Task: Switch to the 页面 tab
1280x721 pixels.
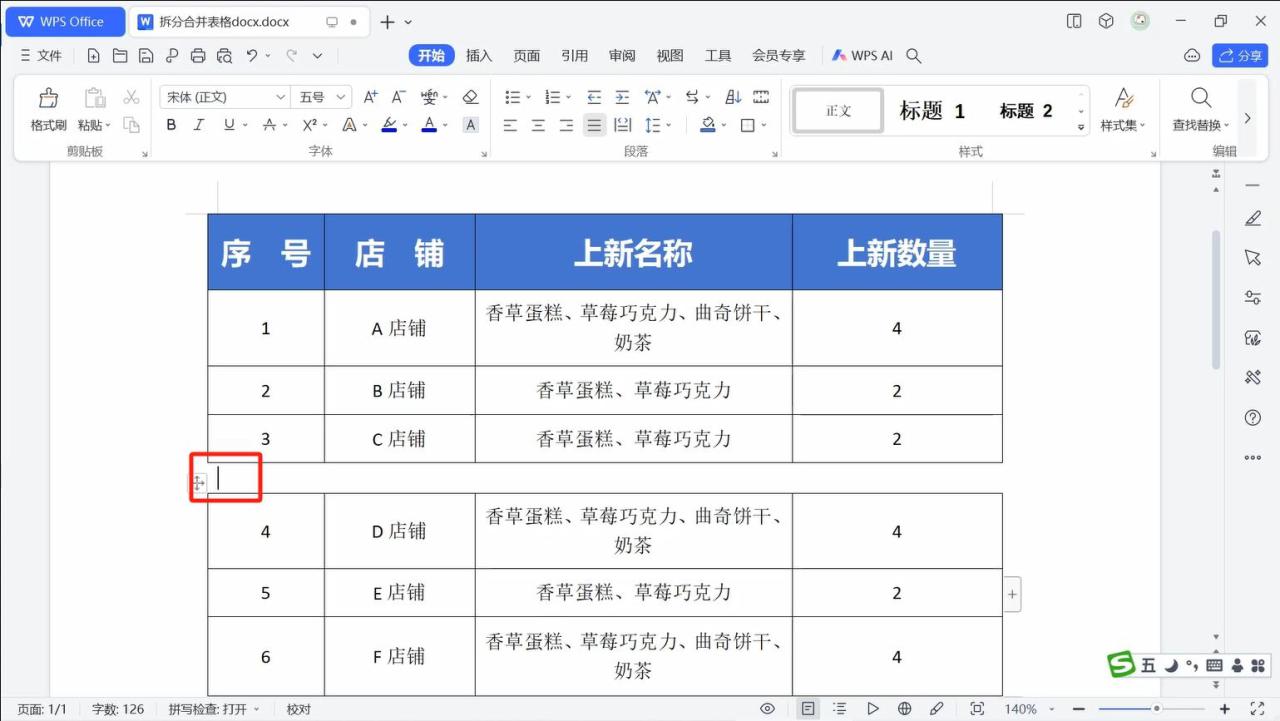Action: 527,56
